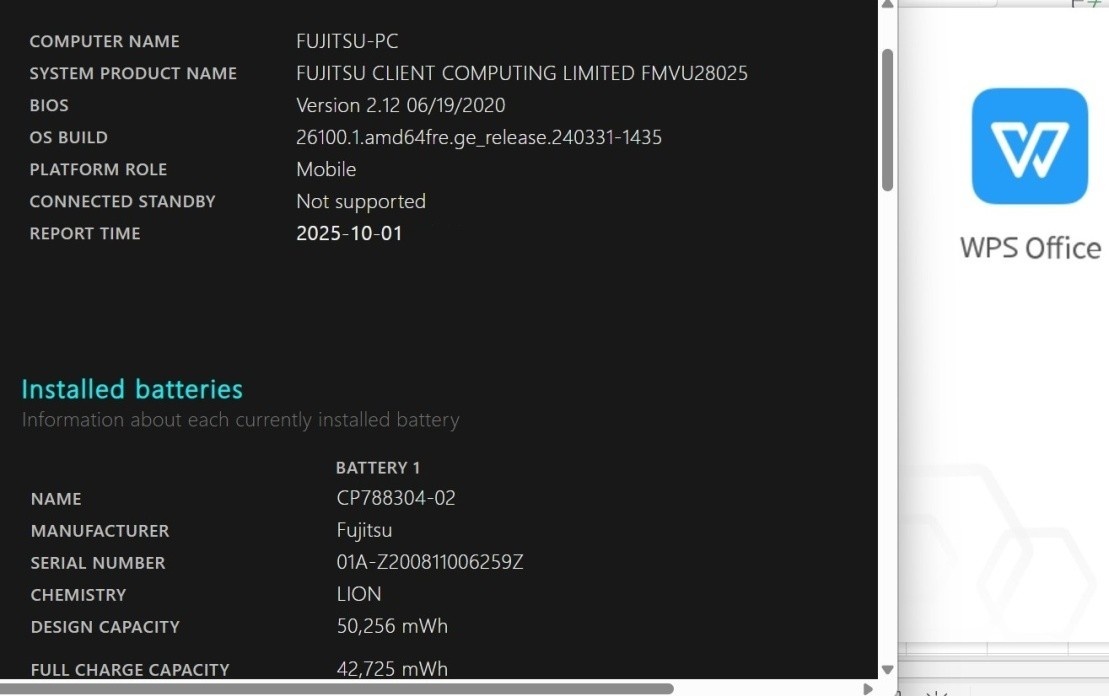Click the battery serial number value
Image resolution: width=1109 pixels, height=696 pixels.
tap(430, 562)
